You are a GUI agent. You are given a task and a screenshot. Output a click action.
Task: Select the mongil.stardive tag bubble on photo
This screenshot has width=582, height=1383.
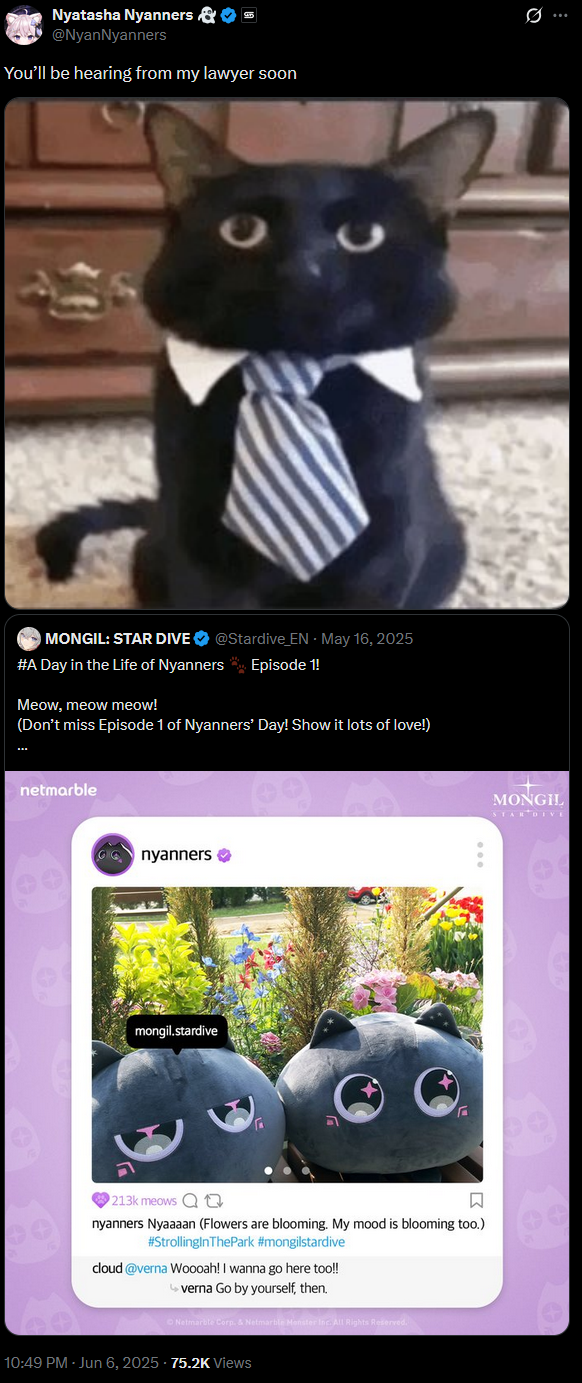pos(177,1031)
